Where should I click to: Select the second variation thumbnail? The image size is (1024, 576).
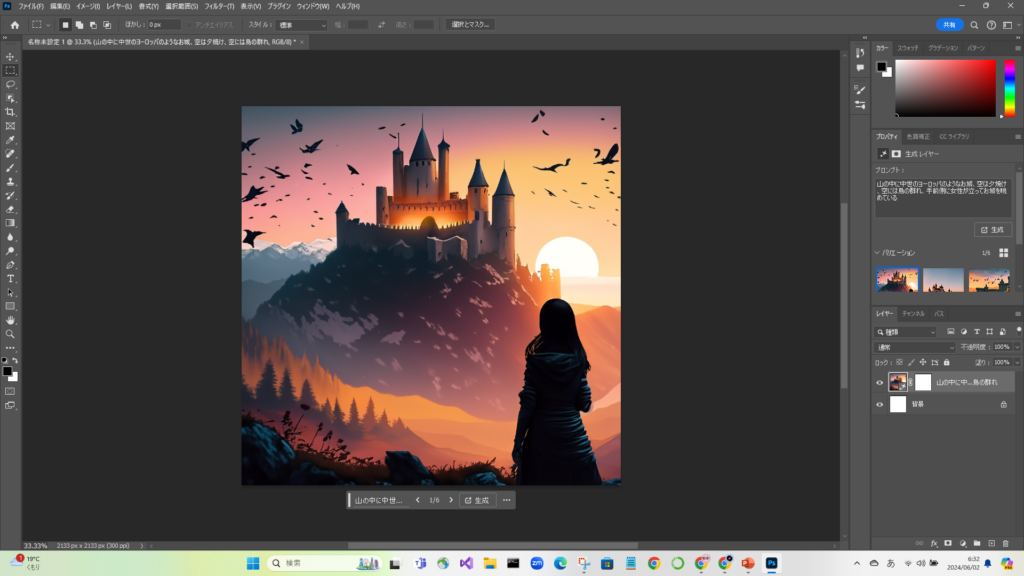coord(943,279)
